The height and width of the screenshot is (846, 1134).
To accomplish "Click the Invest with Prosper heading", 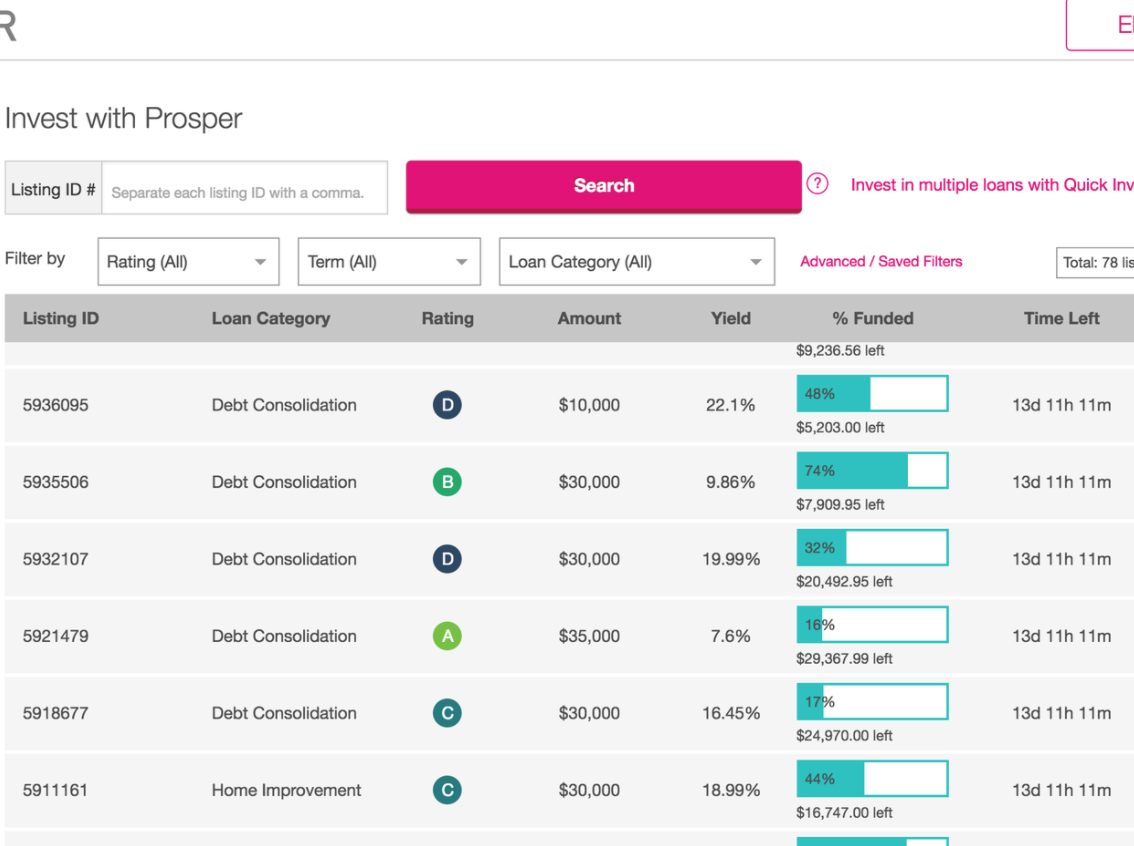I will (x=124, y=119).
